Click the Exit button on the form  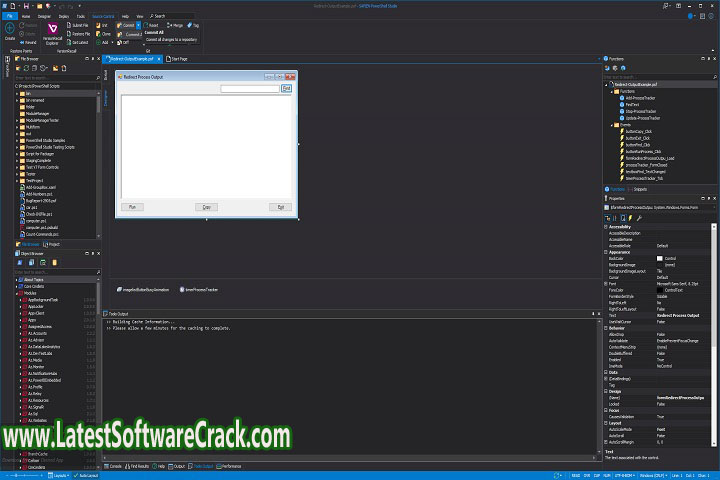coord(281,207)
